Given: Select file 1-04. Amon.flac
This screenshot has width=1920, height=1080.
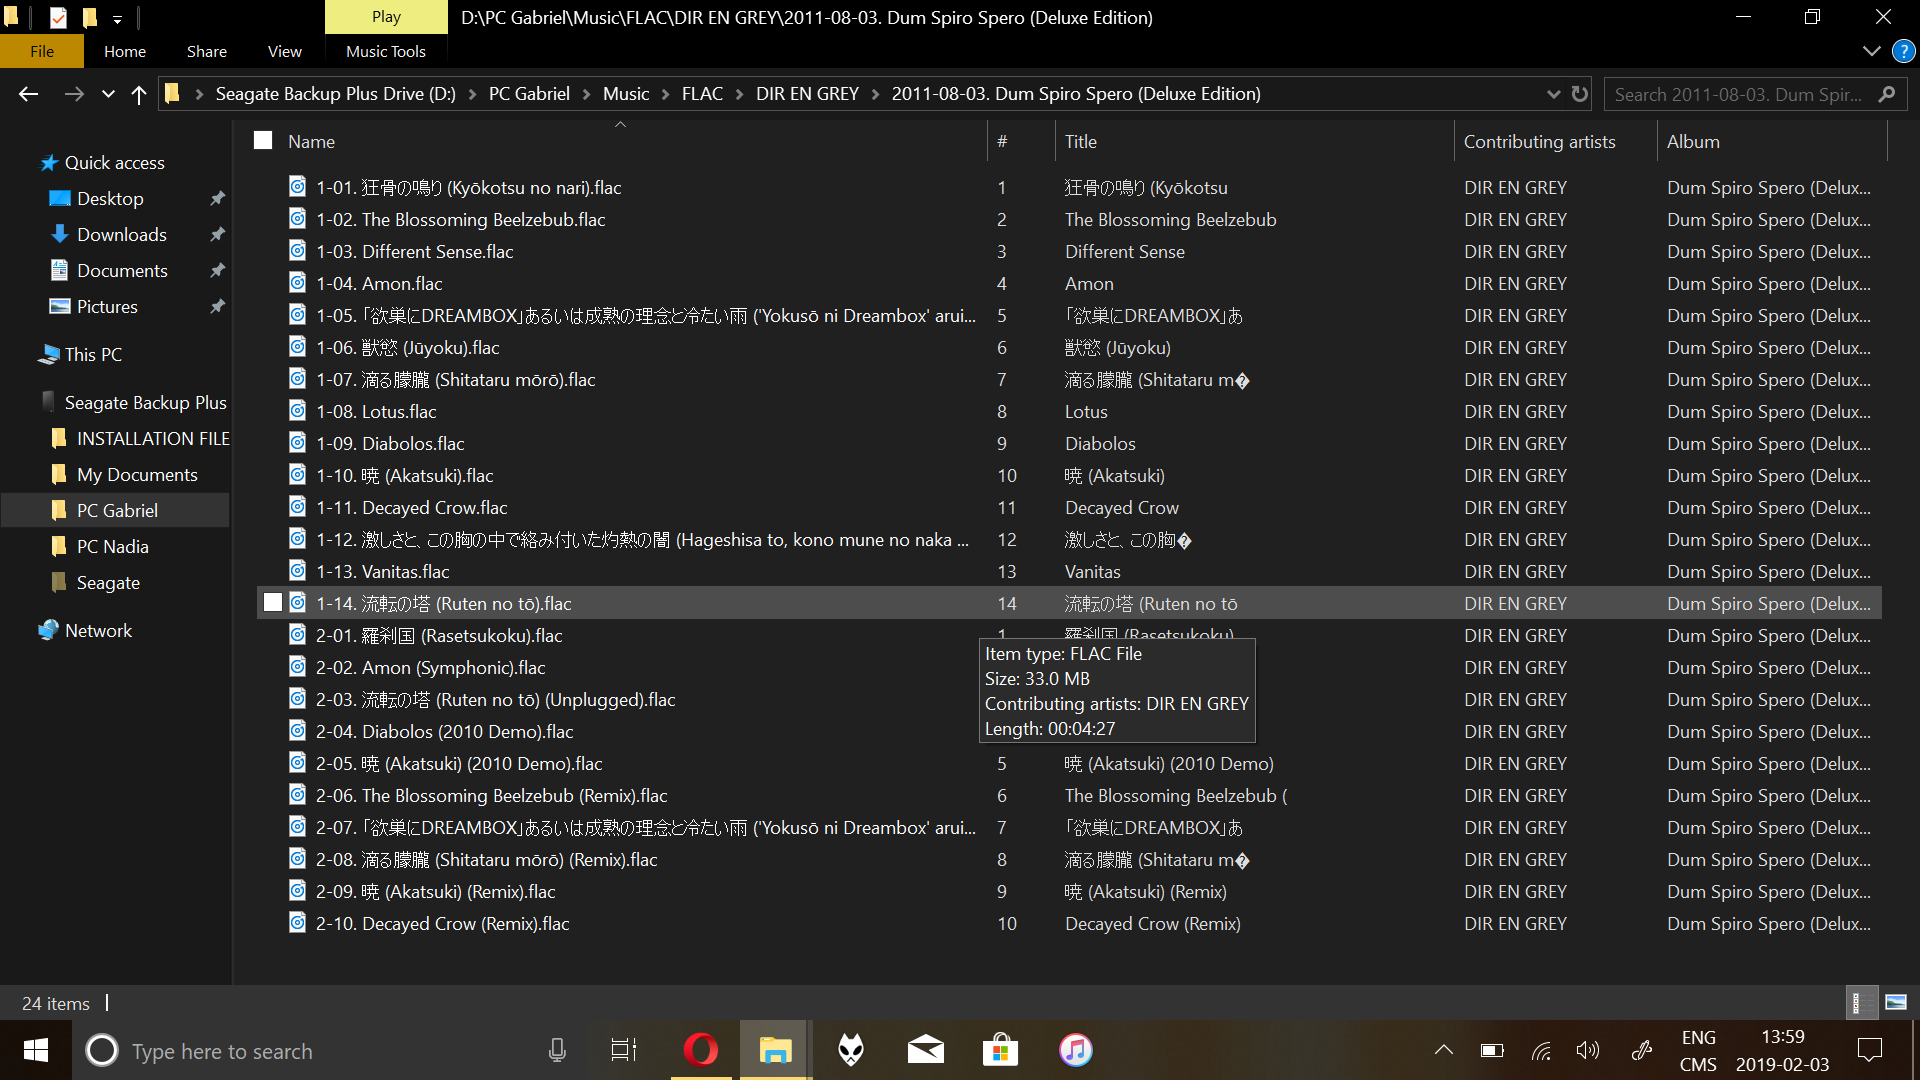Looking at the screenshot, I should pyautogui.click(x=379, y=283).
